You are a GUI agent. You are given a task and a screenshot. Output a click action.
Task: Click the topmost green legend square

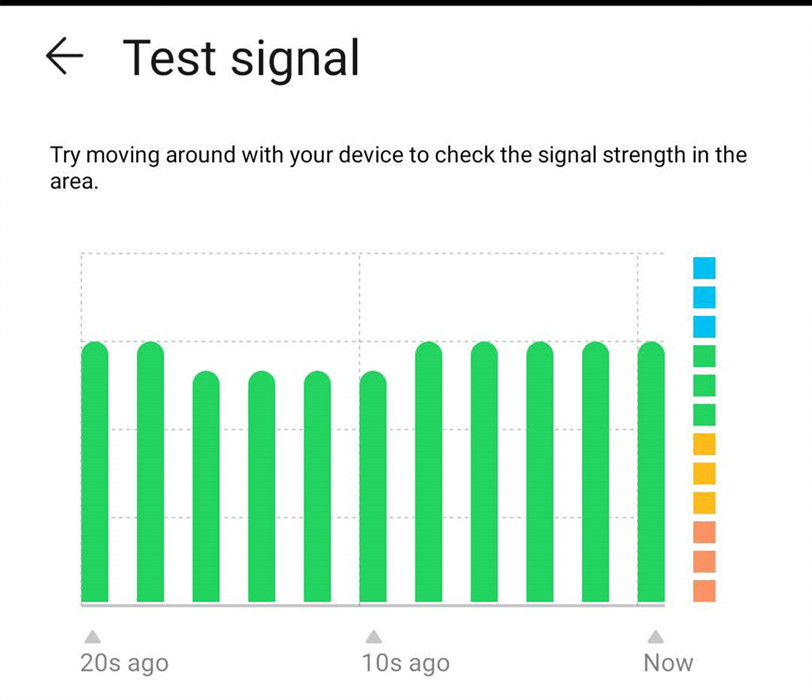tap(704, 356)
